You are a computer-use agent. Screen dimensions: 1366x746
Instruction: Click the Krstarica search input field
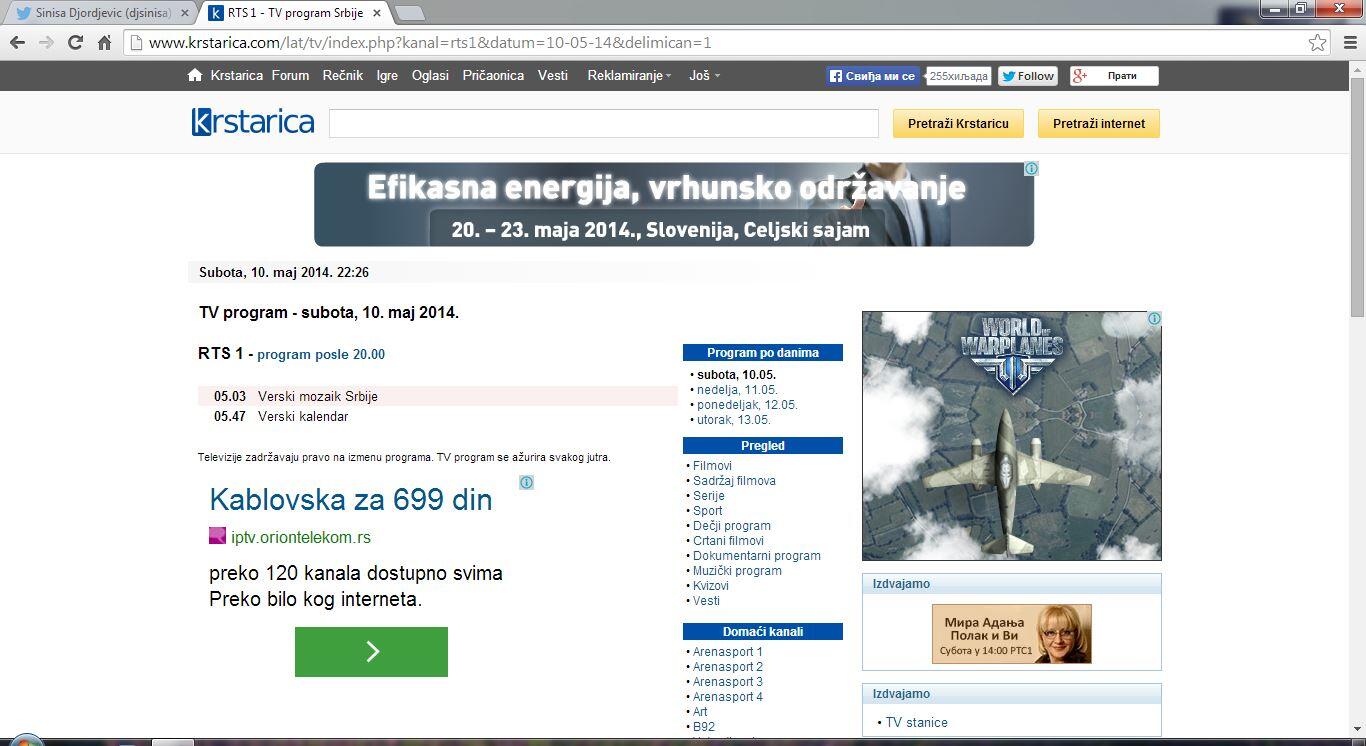(603, 123)
